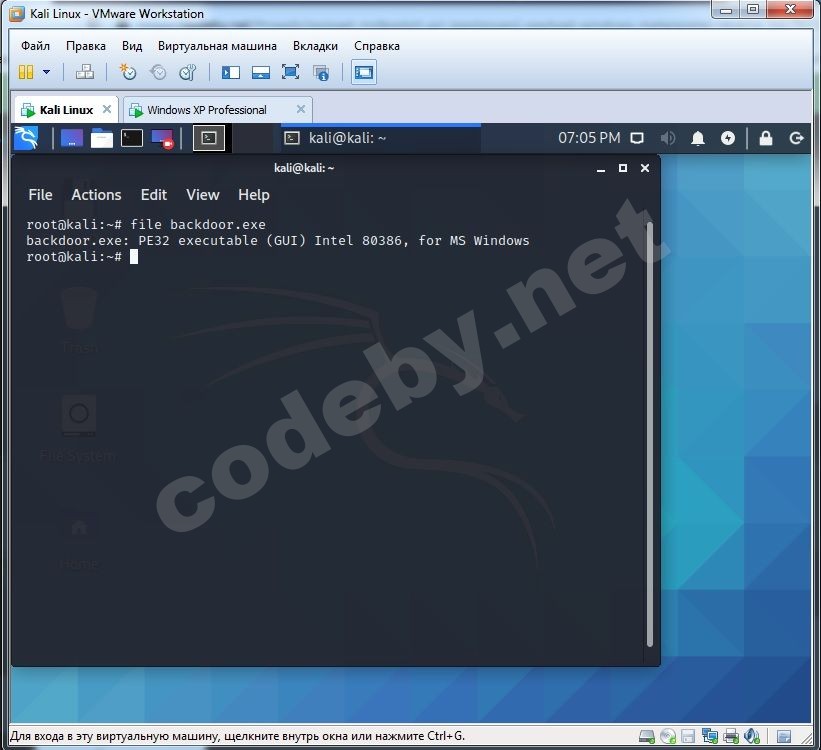Click the 'PE32 executable (GUI)' output text

[x=222, y=241]
